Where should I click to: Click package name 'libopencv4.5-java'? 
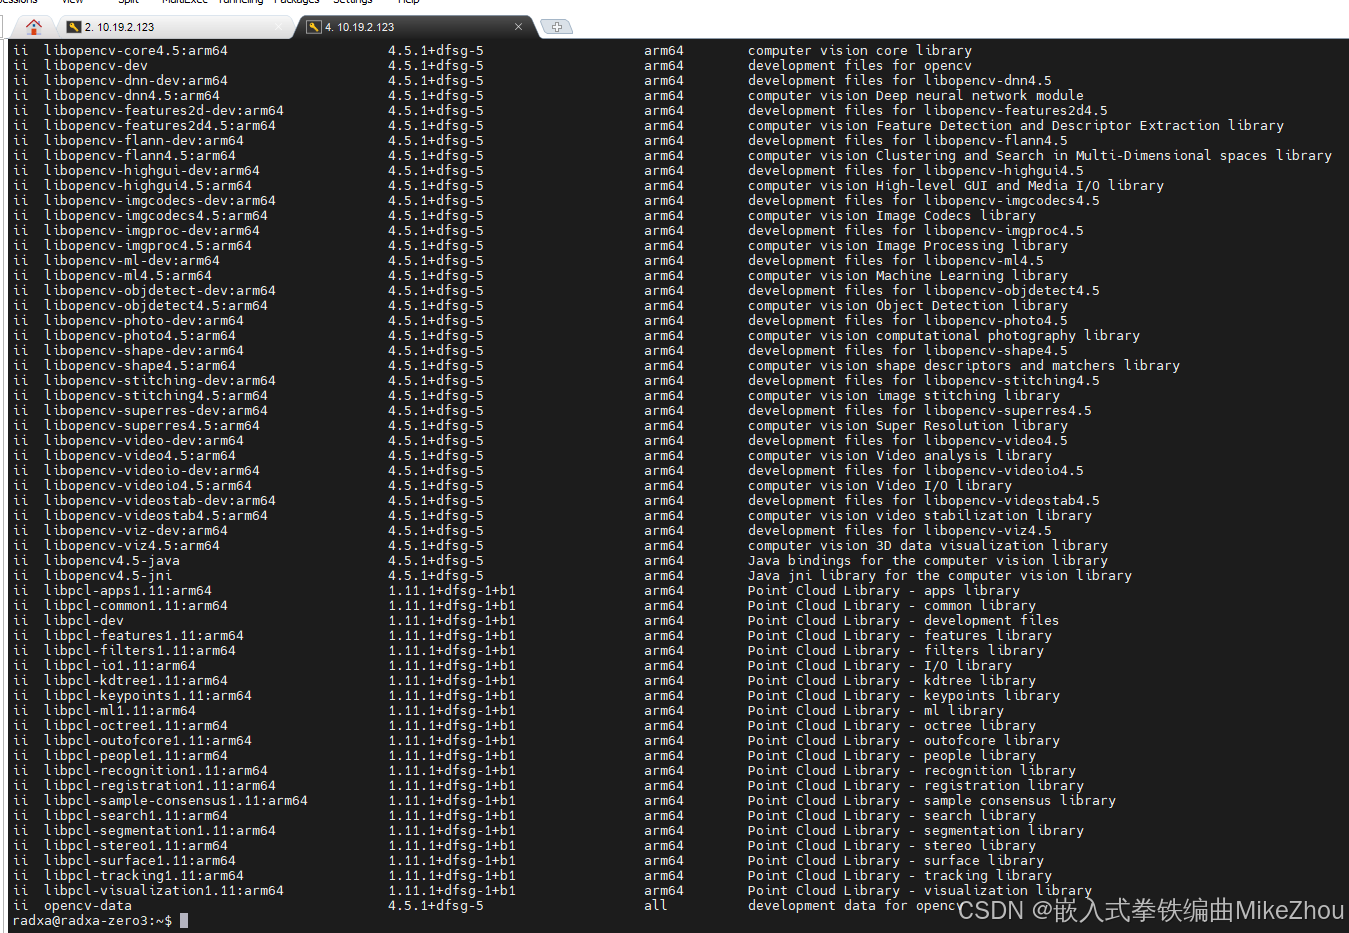pos(112,560)
